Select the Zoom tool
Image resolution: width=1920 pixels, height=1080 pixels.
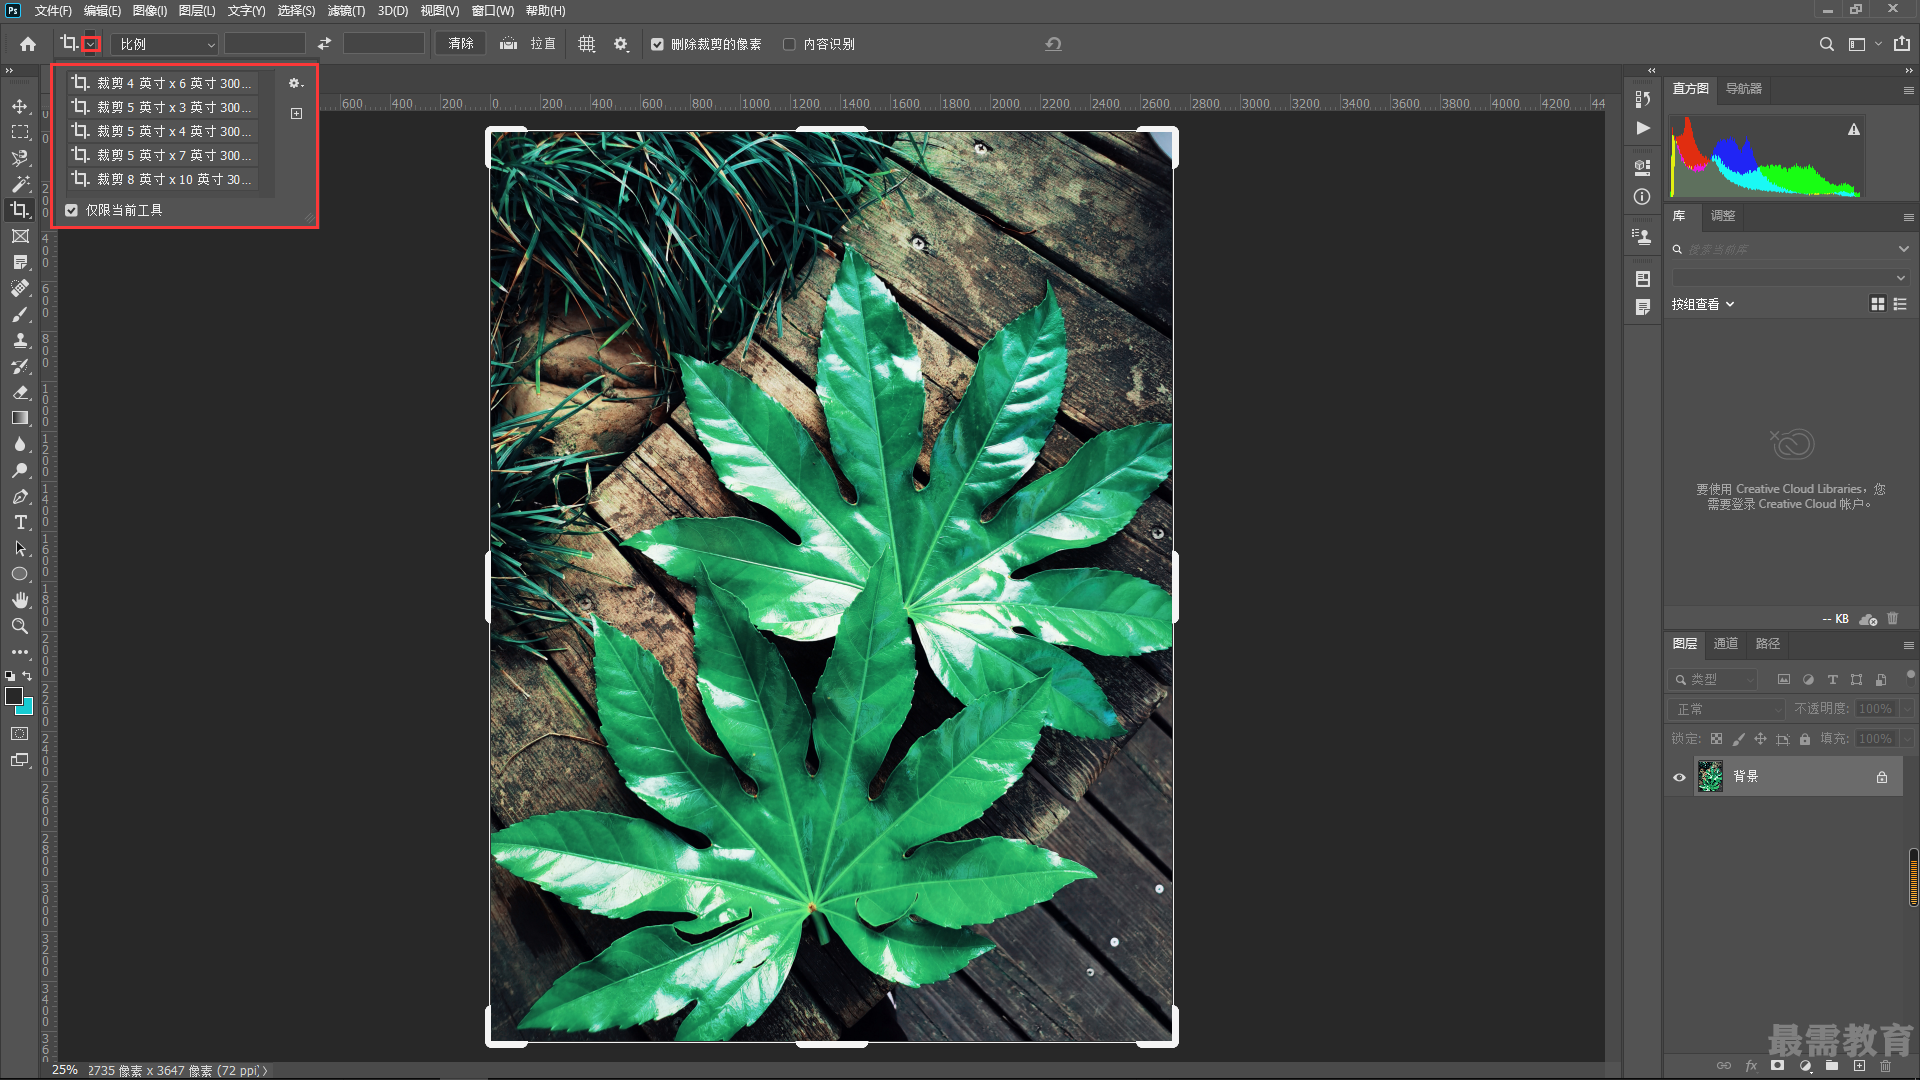click(20, 626)
